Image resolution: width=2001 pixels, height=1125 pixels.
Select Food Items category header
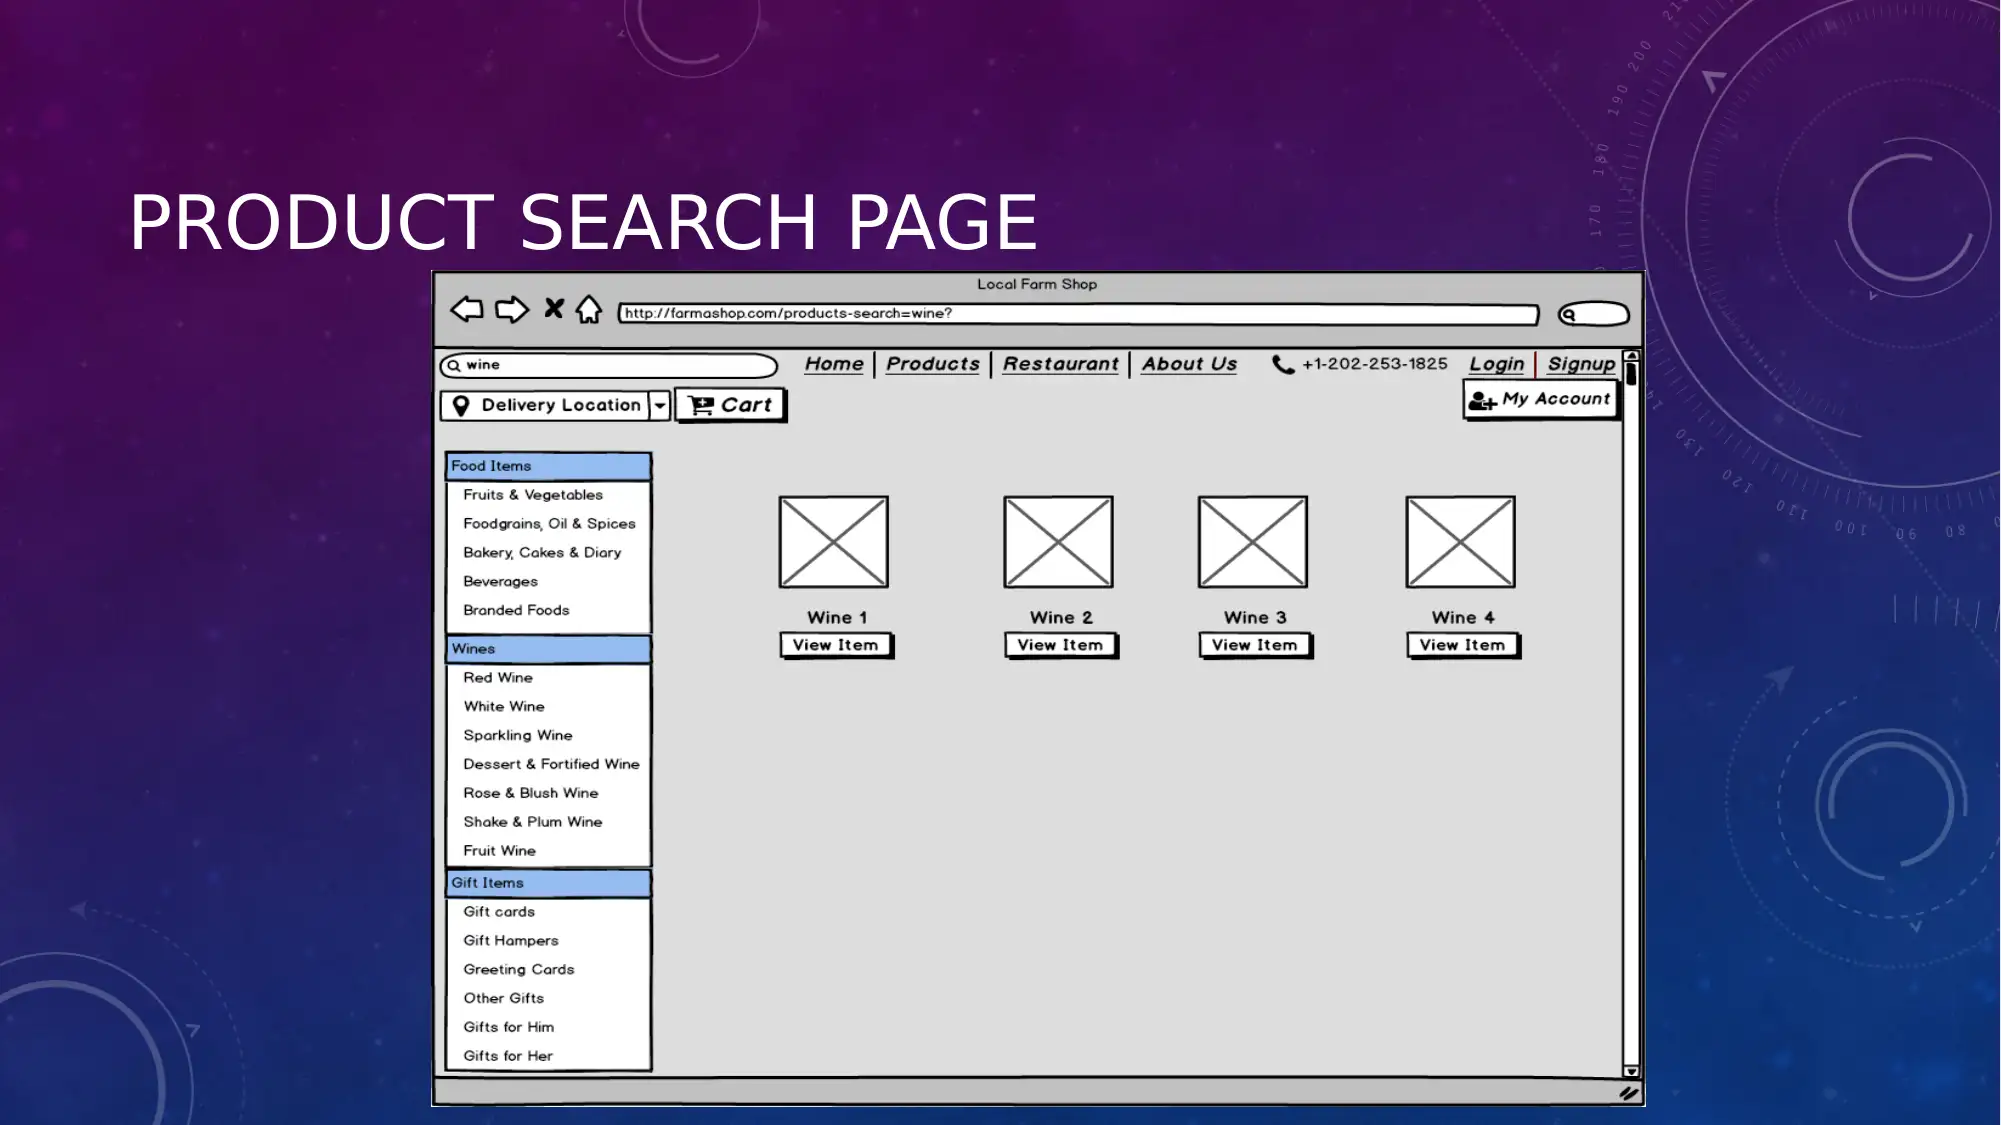pyautogui.click(x=548, y=466)
